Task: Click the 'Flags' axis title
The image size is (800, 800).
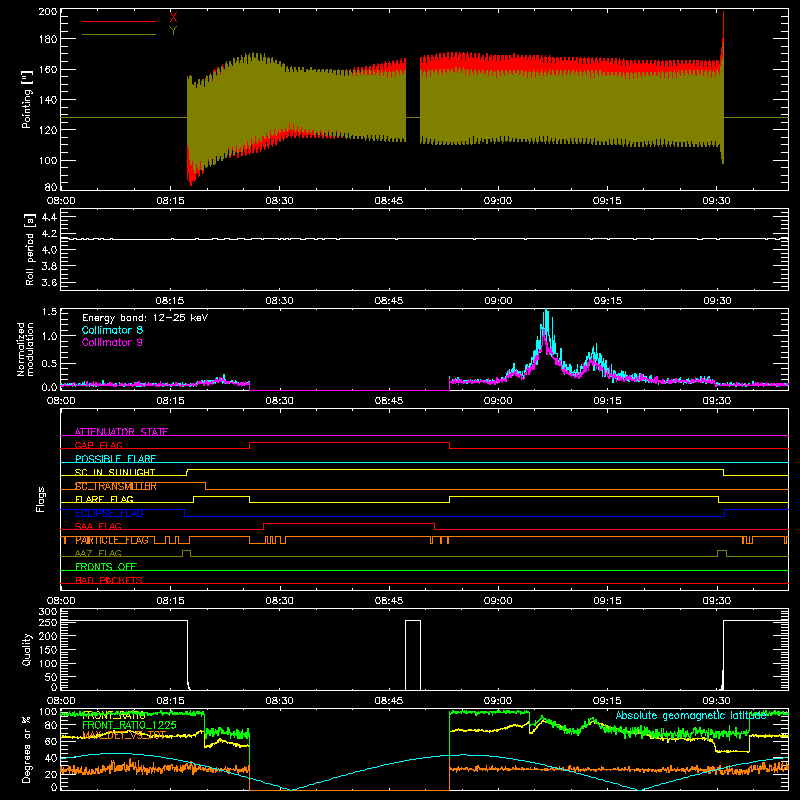Action: coord(41,499)
